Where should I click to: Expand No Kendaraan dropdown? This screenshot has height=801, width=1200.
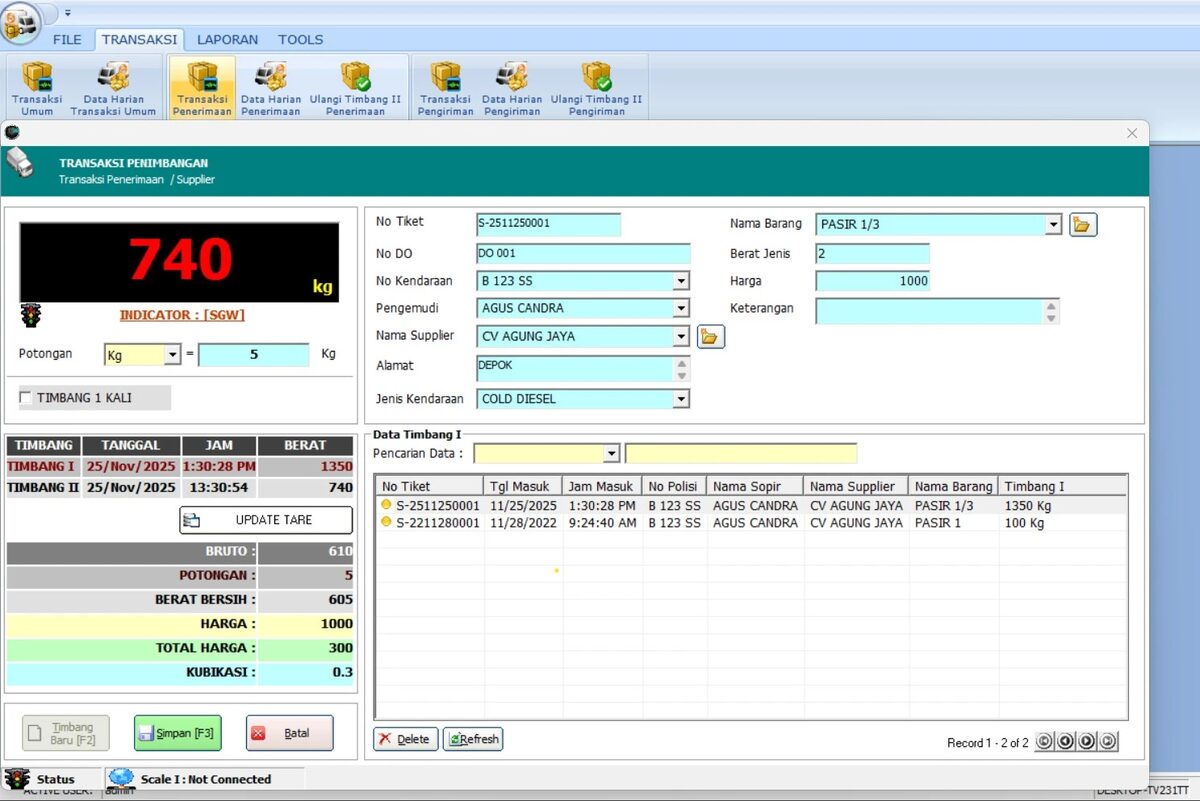point(681,282)
